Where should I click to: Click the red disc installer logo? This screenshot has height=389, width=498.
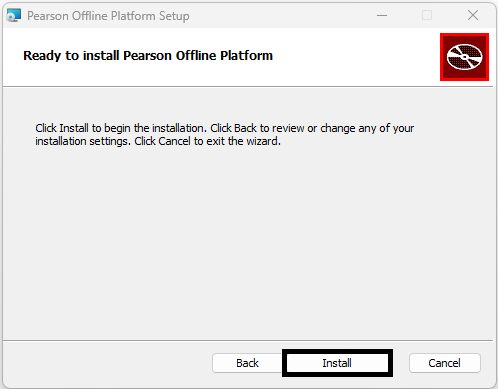pos(464,57)
